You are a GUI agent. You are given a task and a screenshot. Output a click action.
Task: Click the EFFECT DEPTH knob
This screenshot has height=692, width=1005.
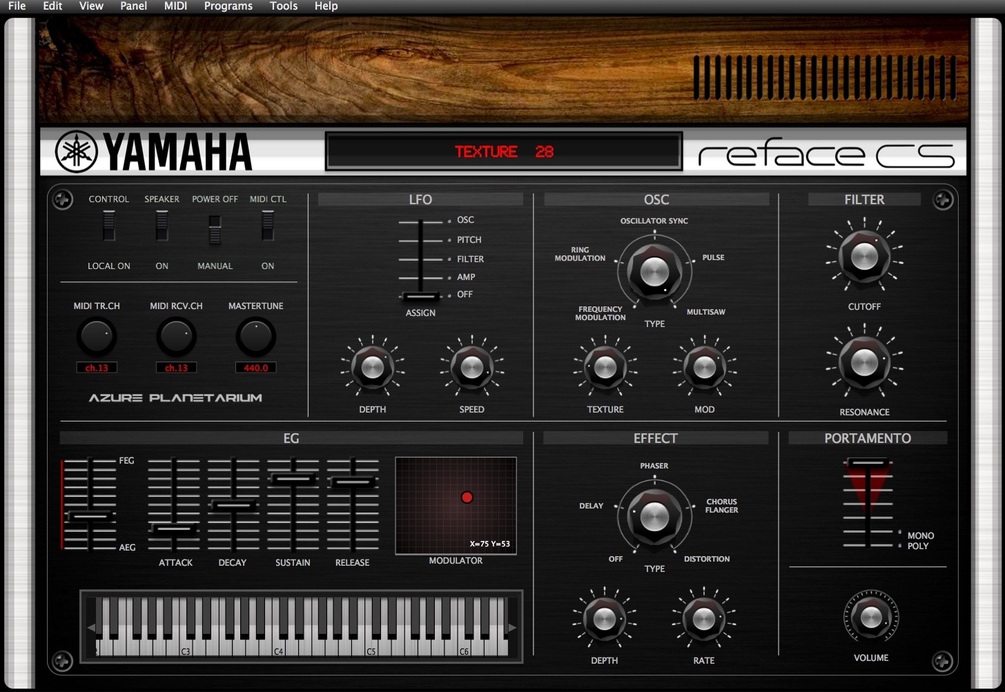tap(604, 619)
